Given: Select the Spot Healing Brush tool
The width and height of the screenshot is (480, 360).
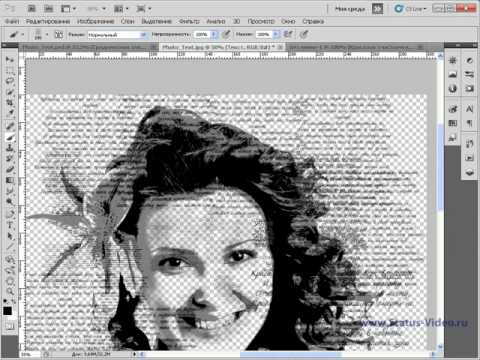Looking at the screenshot, I should click(x=10, y=126).
